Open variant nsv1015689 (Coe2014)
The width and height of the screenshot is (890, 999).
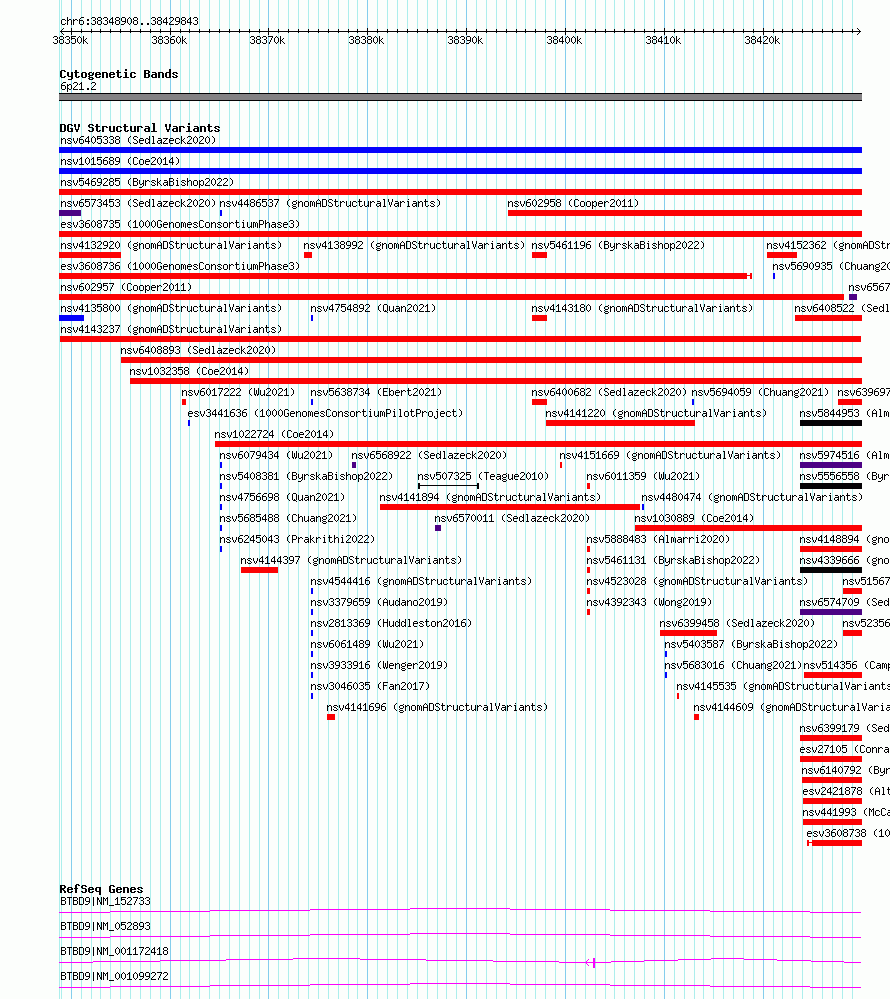[x=120, y=161]
